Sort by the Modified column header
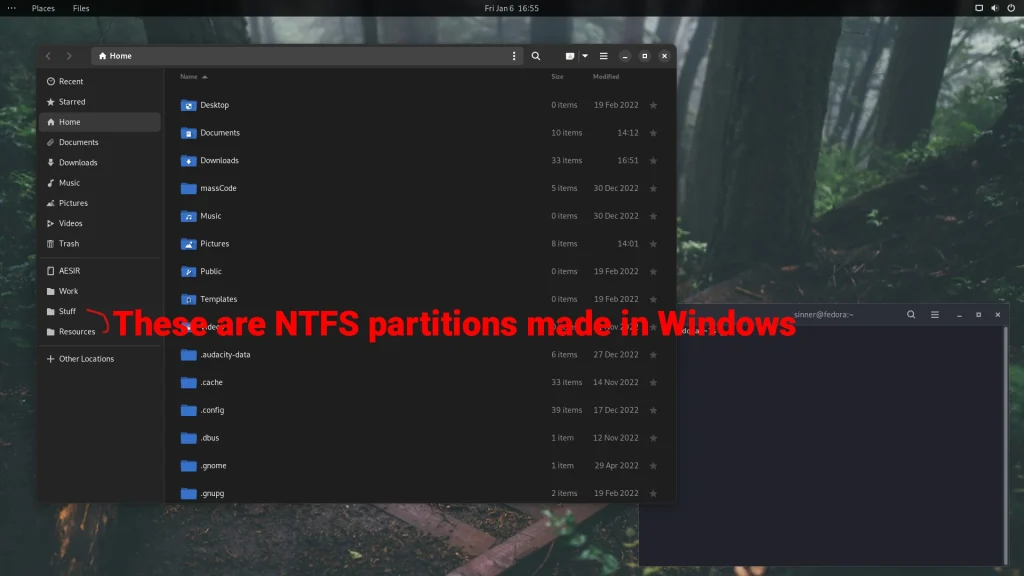 coord(606,76)
